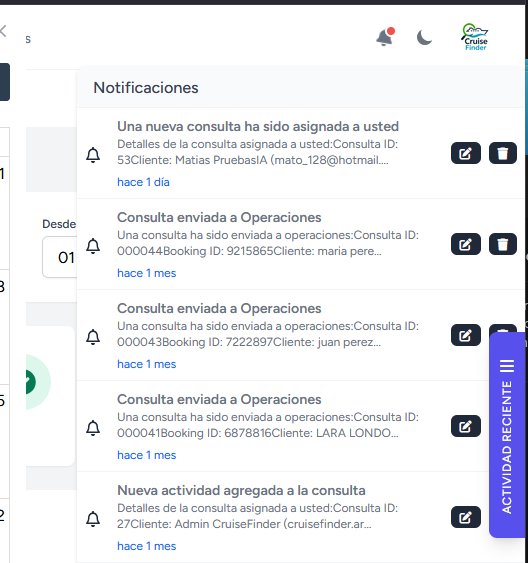Screen dimensions: 528x563
Task: Open the notifications bell in the header
Action: coord(386,37)
